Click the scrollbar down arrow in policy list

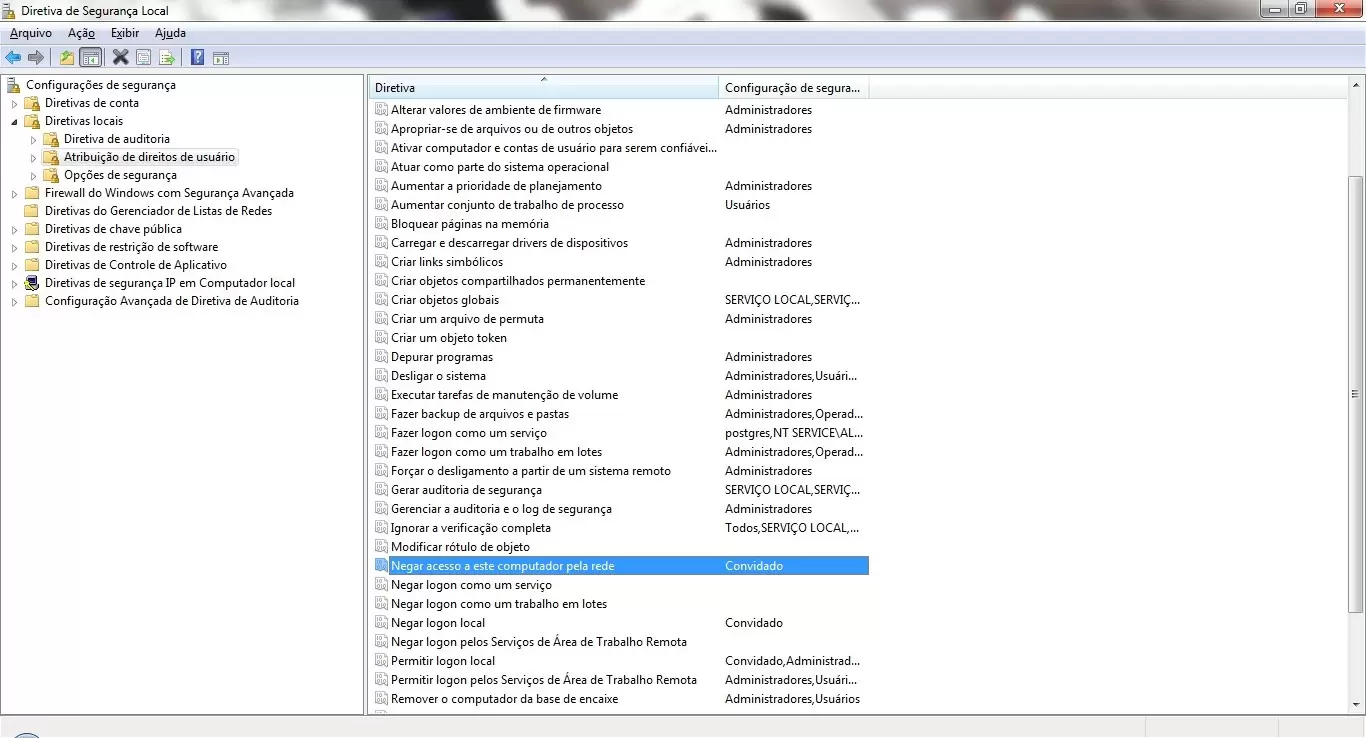(1355, 703)
